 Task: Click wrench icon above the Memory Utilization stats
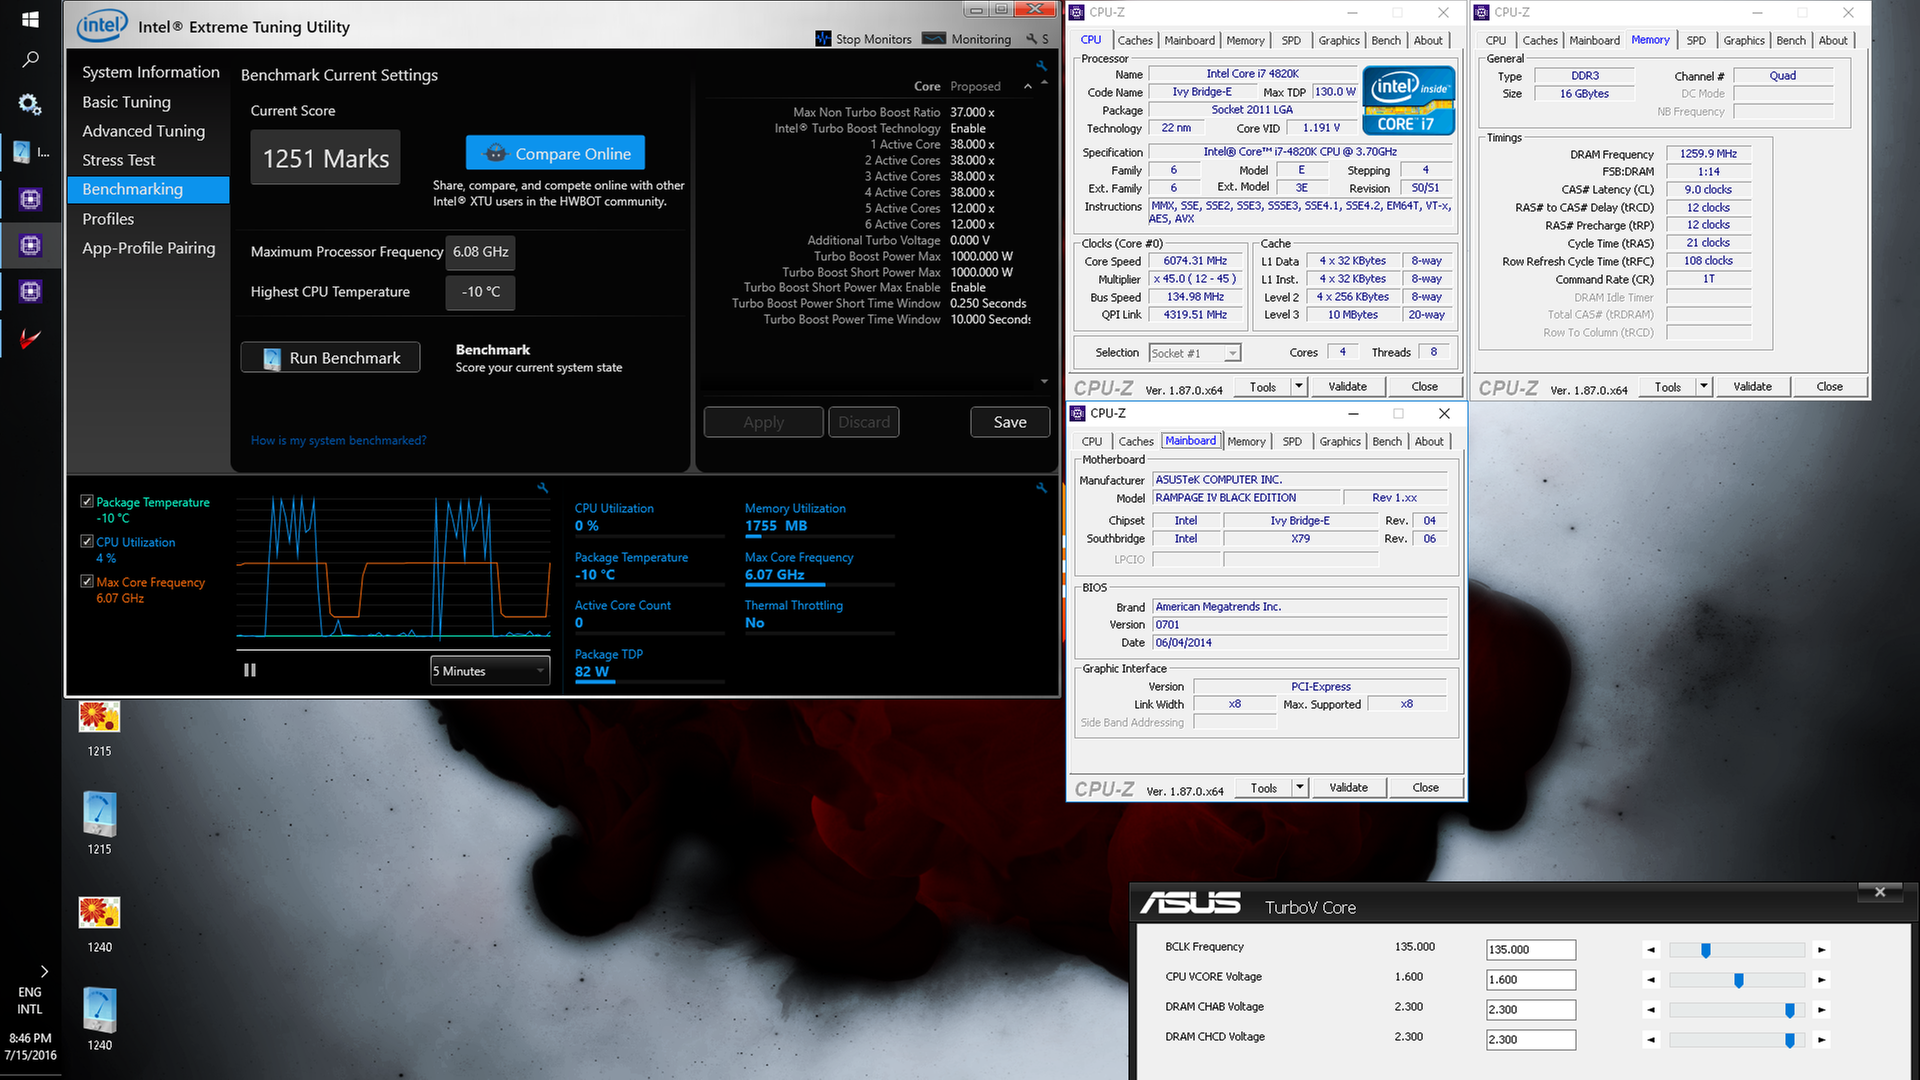point(1041,488)
